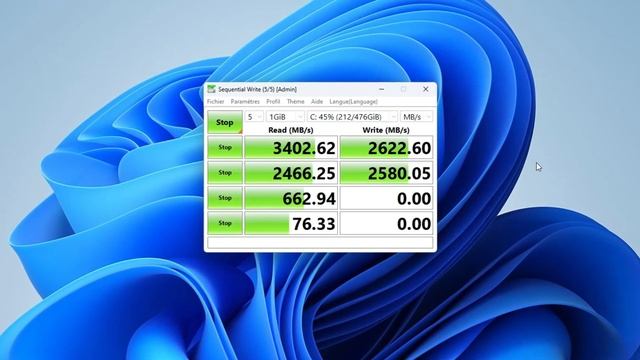Stop the test row showing 2466.25 read
640x360 pixels.
(x=225, y=173)
